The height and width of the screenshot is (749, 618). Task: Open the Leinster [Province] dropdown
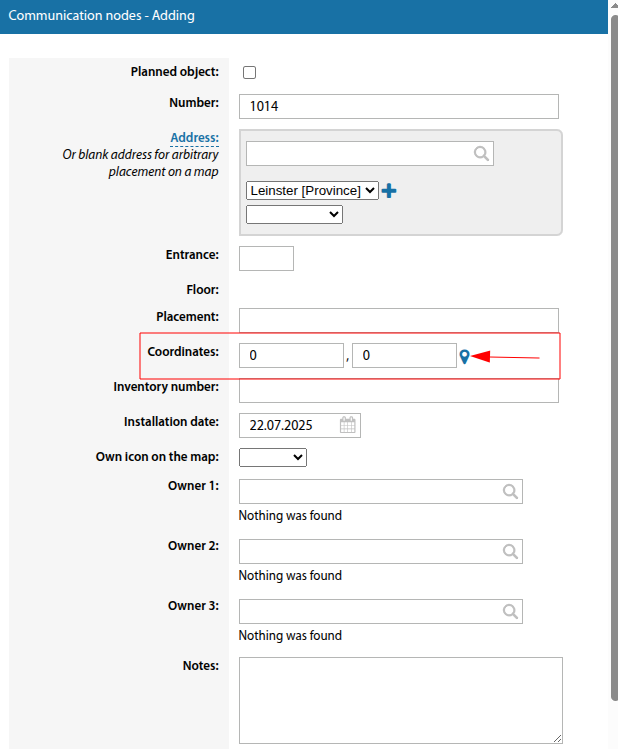click(x=312, y=190)
